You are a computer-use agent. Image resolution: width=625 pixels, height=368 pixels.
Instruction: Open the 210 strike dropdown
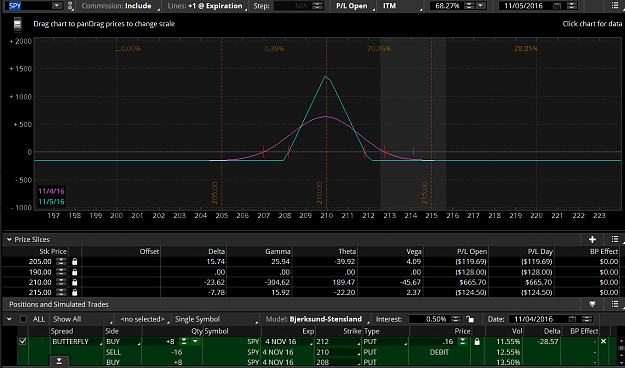(338, 352)
